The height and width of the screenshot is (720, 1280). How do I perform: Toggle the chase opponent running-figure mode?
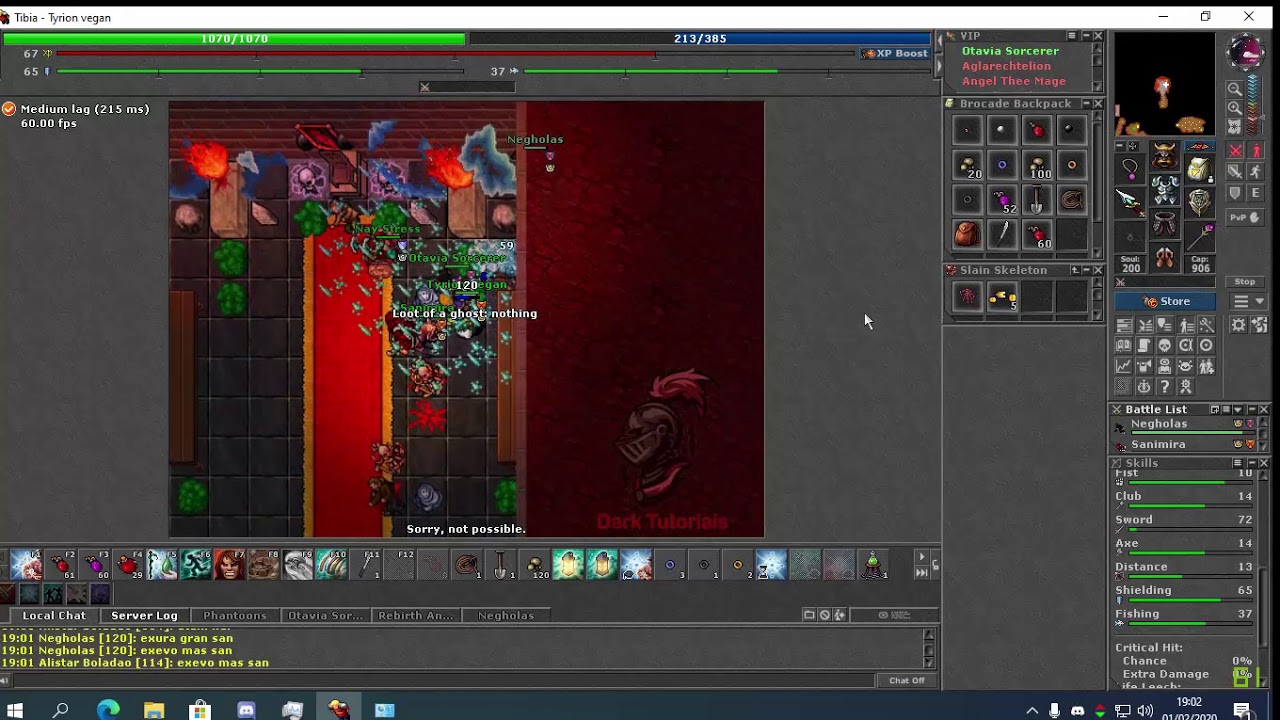click(x=1256, y=170)
